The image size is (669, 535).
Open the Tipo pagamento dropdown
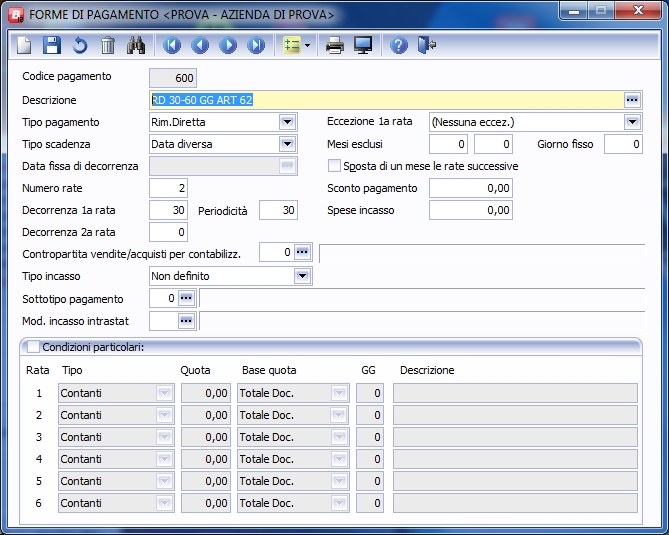[288, 122]
